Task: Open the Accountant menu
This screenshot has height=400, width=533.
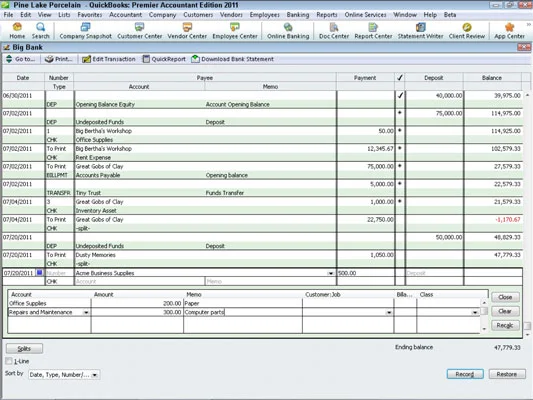Action: (125, 15)
